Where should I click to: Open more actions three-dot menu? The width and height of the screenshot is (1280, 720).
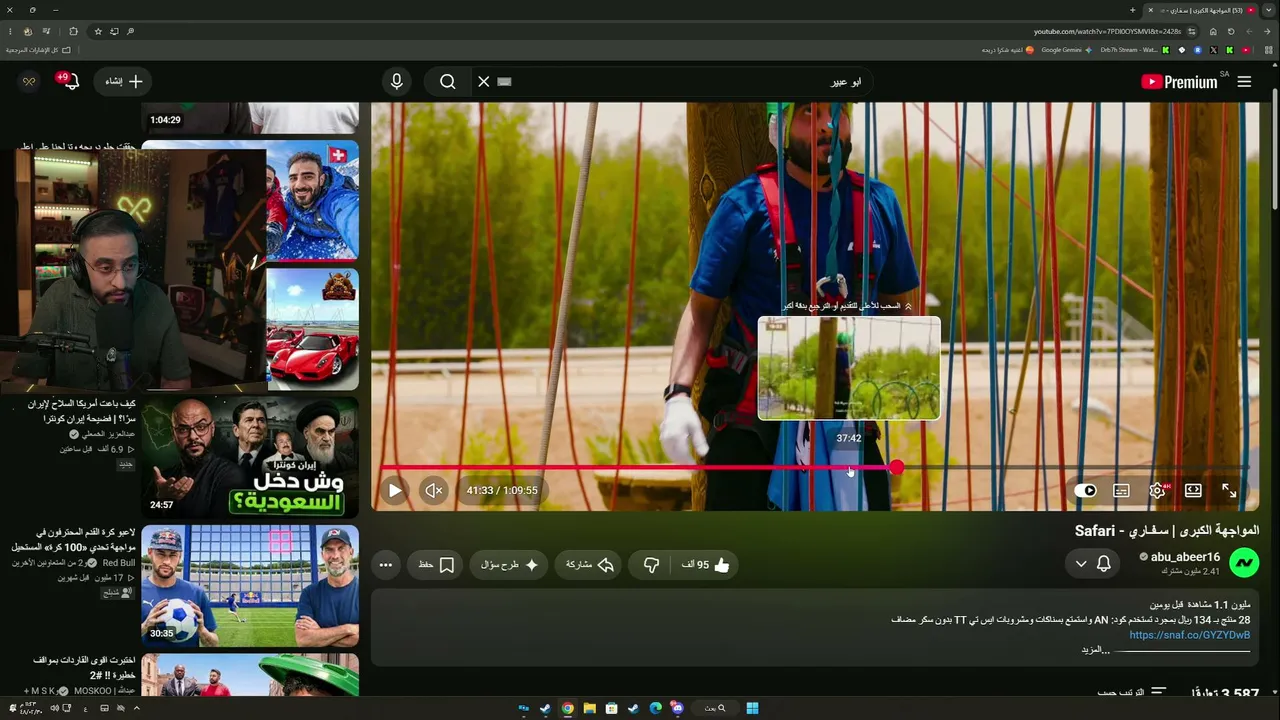click(386, 565)
